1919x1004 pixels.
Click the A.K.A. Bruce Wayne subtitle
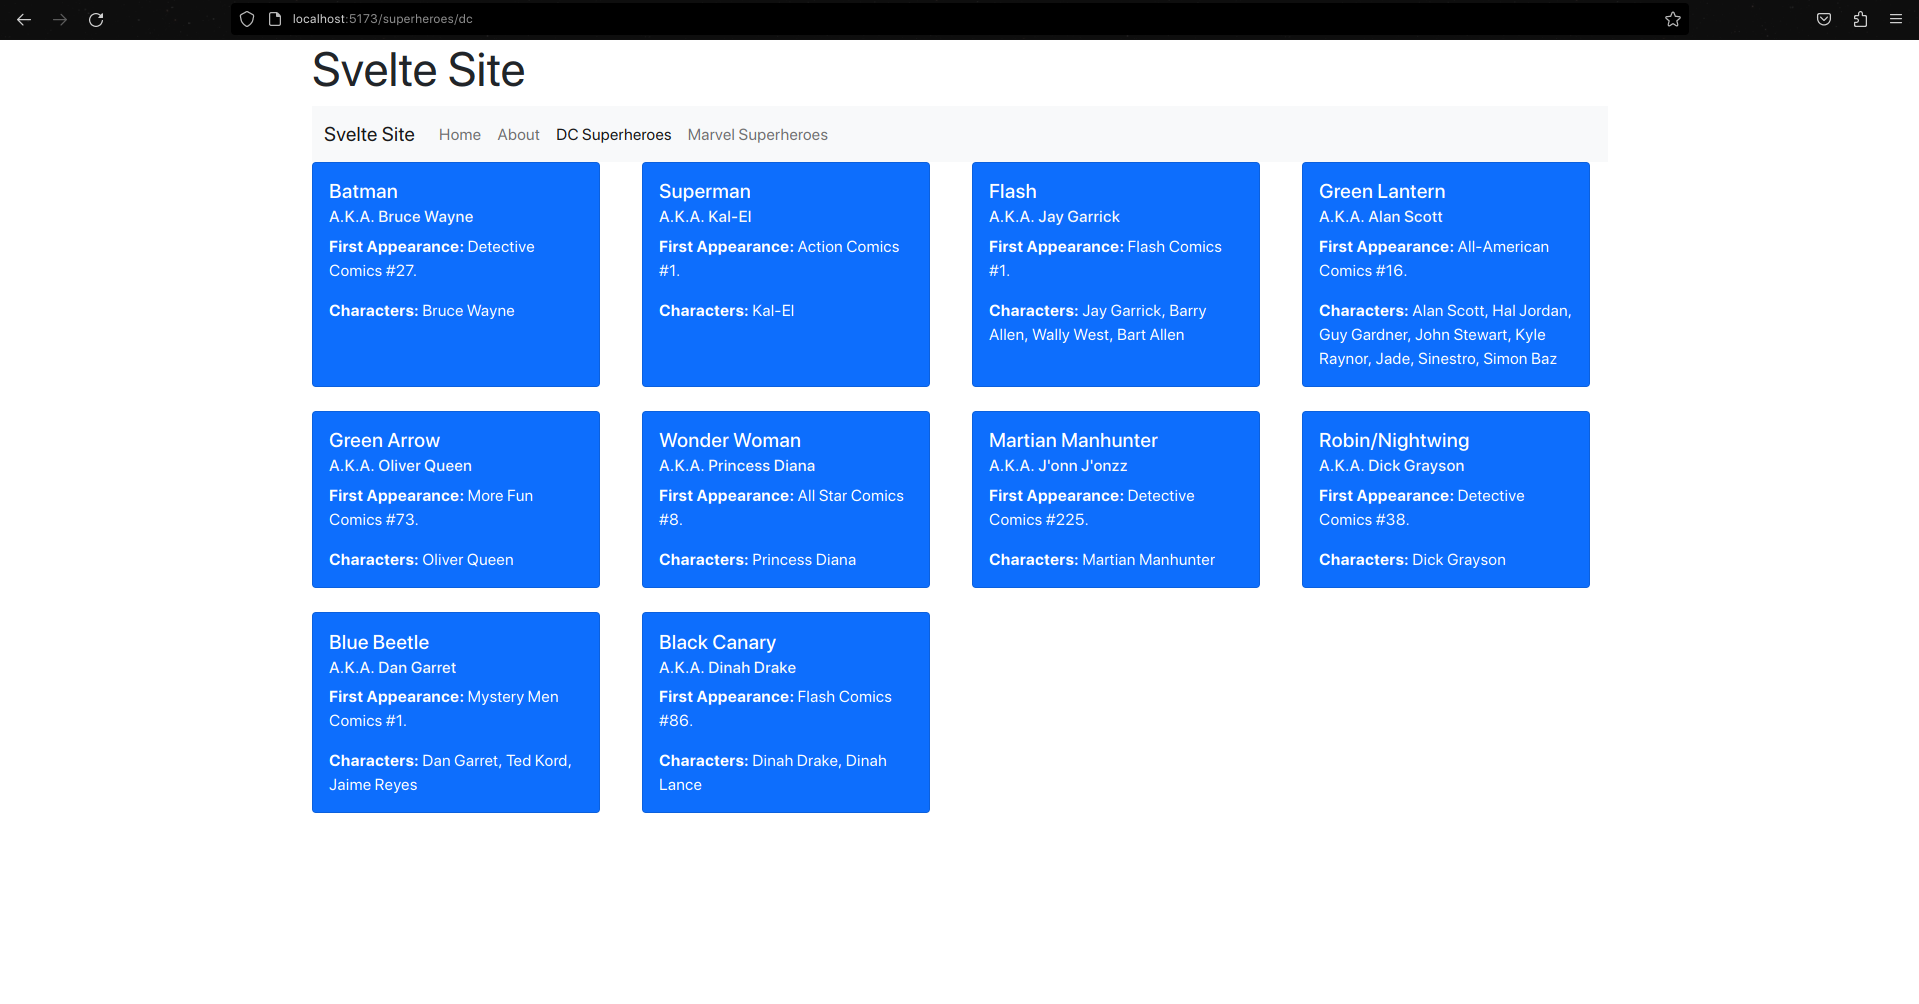pyautogui.click(x=401, y=216)
